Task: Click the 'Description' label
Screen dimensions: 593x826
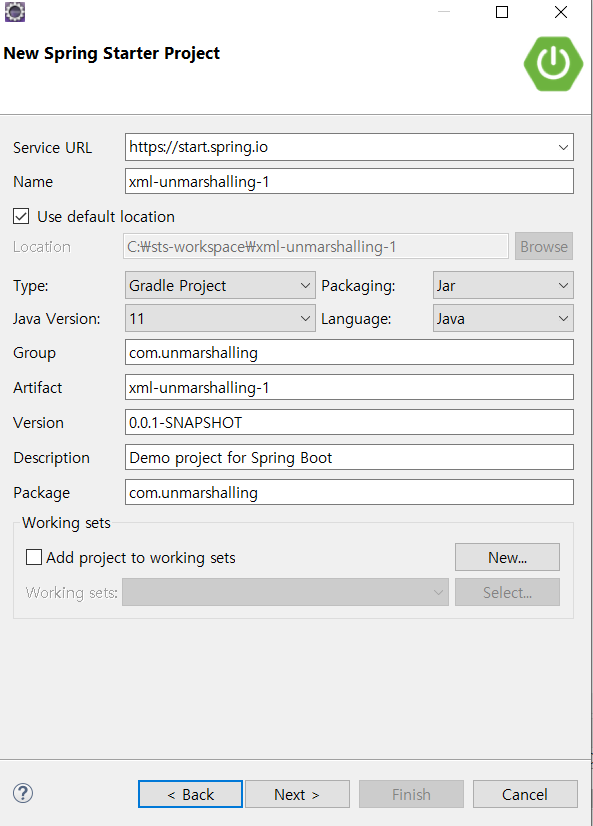Action: [x=52, y=458]
